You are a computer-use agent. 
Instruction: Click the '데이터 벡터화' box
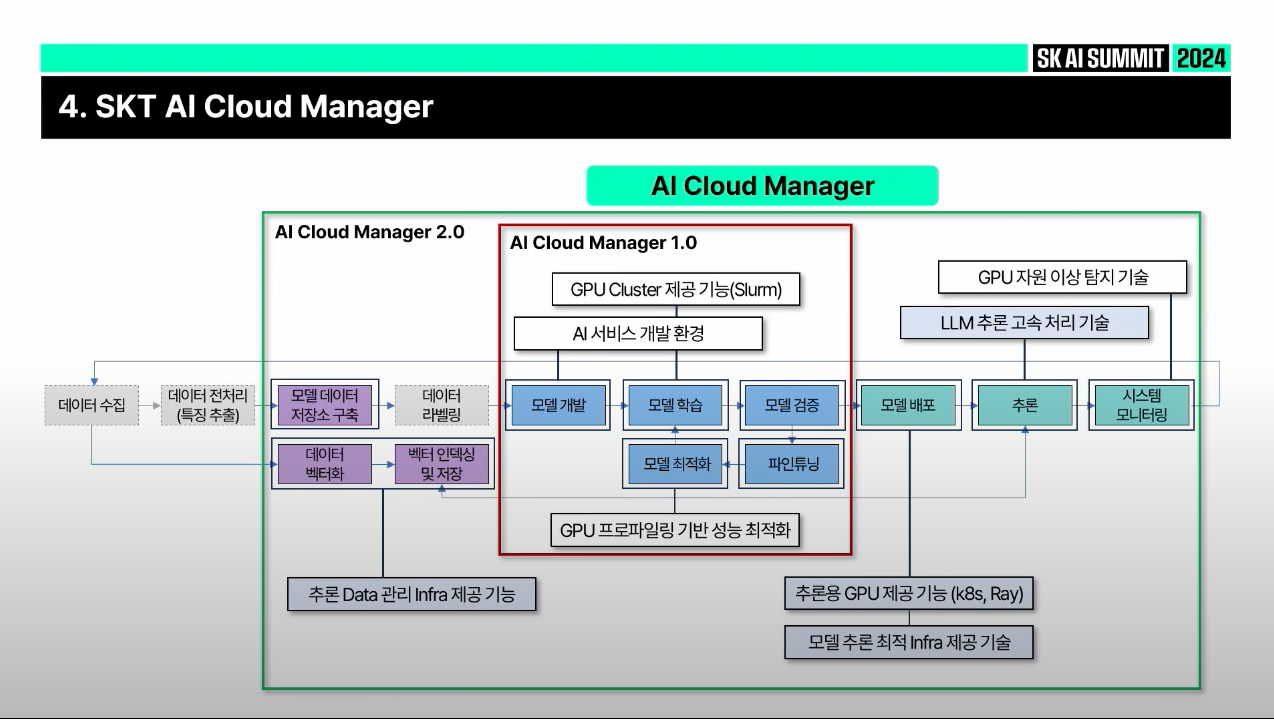tap(325, 463)
